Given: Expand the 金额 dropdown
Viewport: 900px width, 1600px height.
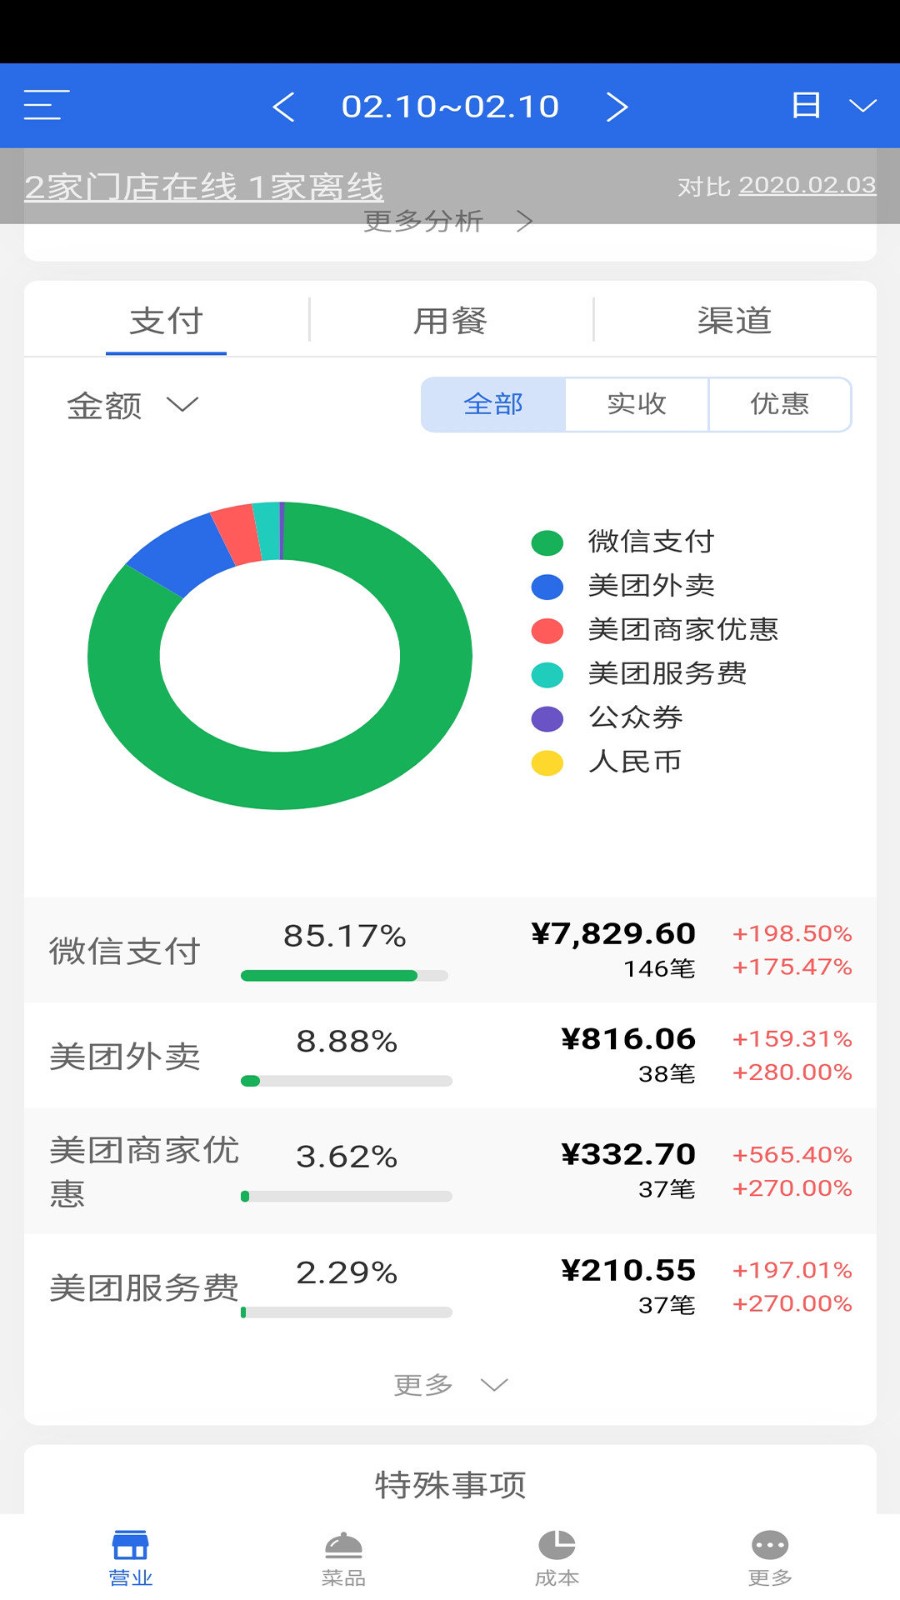Looking at the screenshot, I should coord(133,405).
